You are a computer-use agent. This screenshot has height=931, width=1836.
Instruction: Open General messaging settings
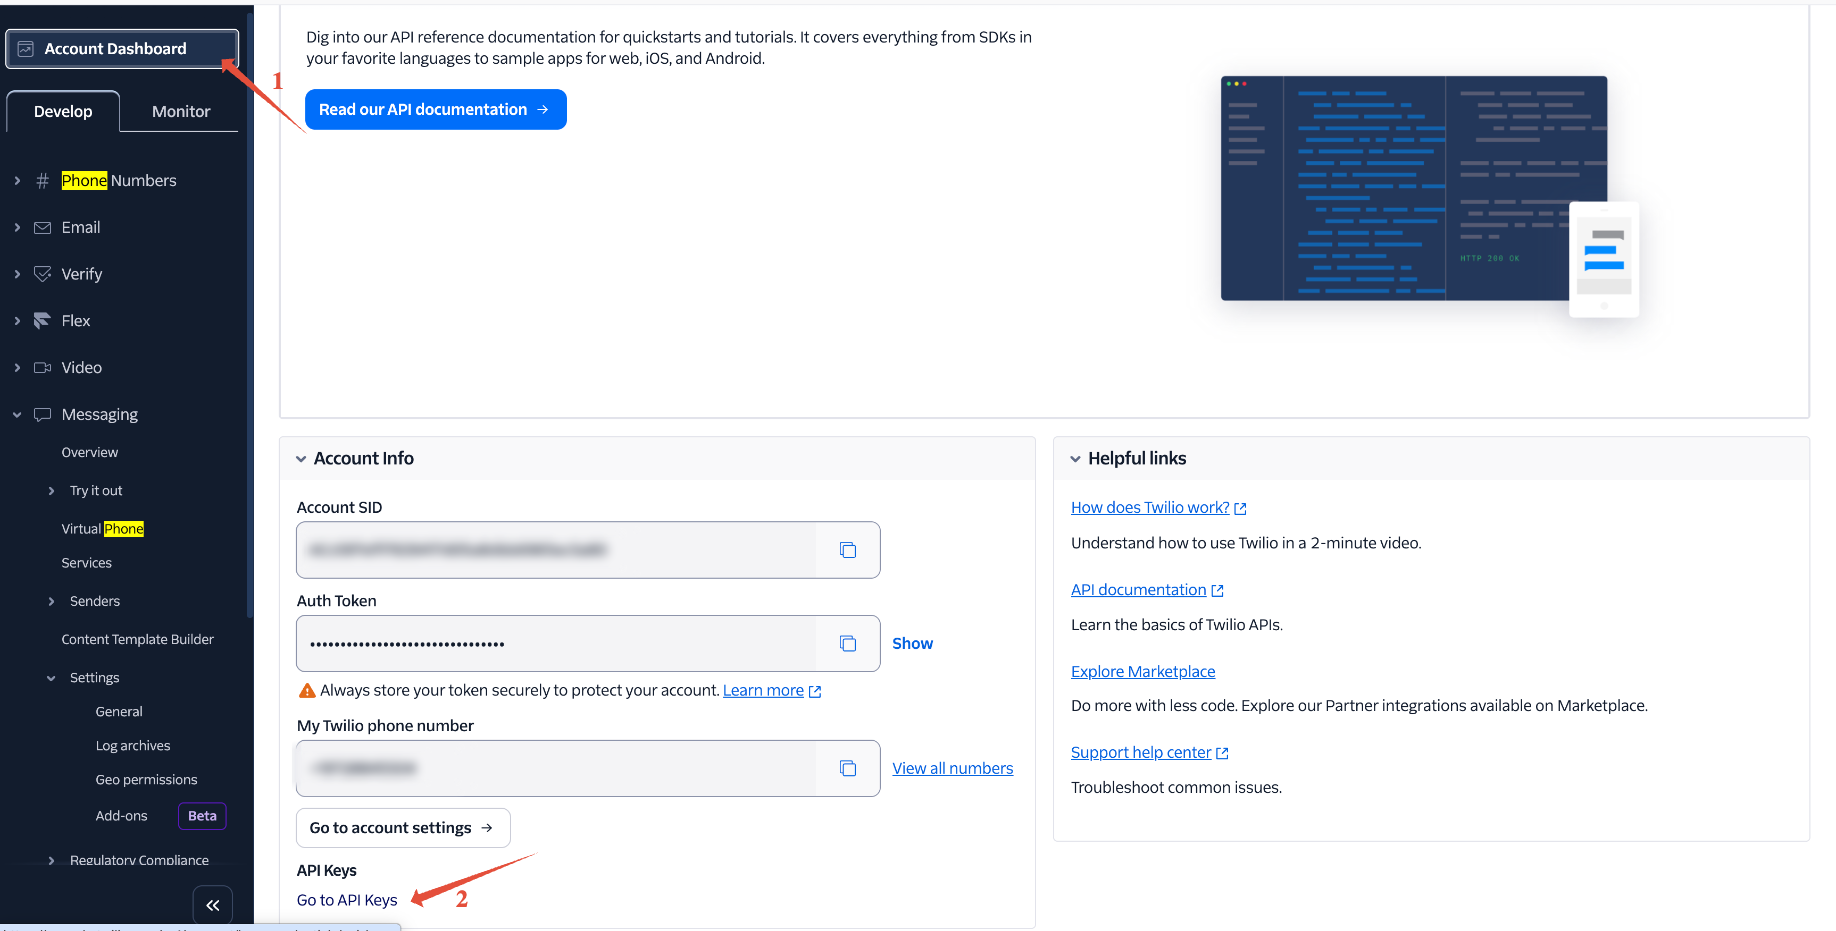pos(119,712)
